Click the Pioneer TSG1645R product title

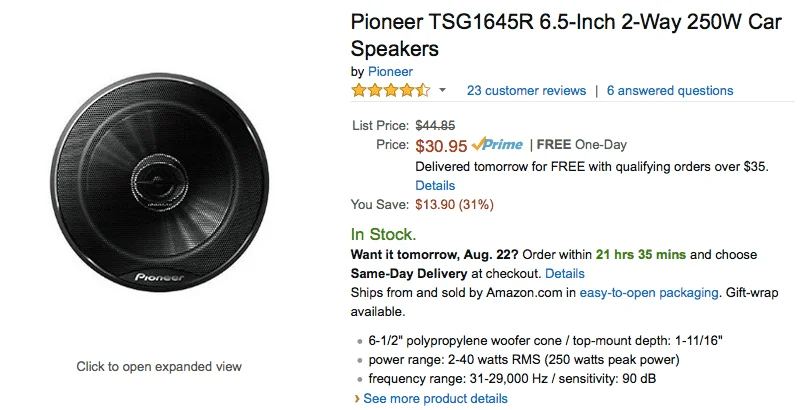566,35
